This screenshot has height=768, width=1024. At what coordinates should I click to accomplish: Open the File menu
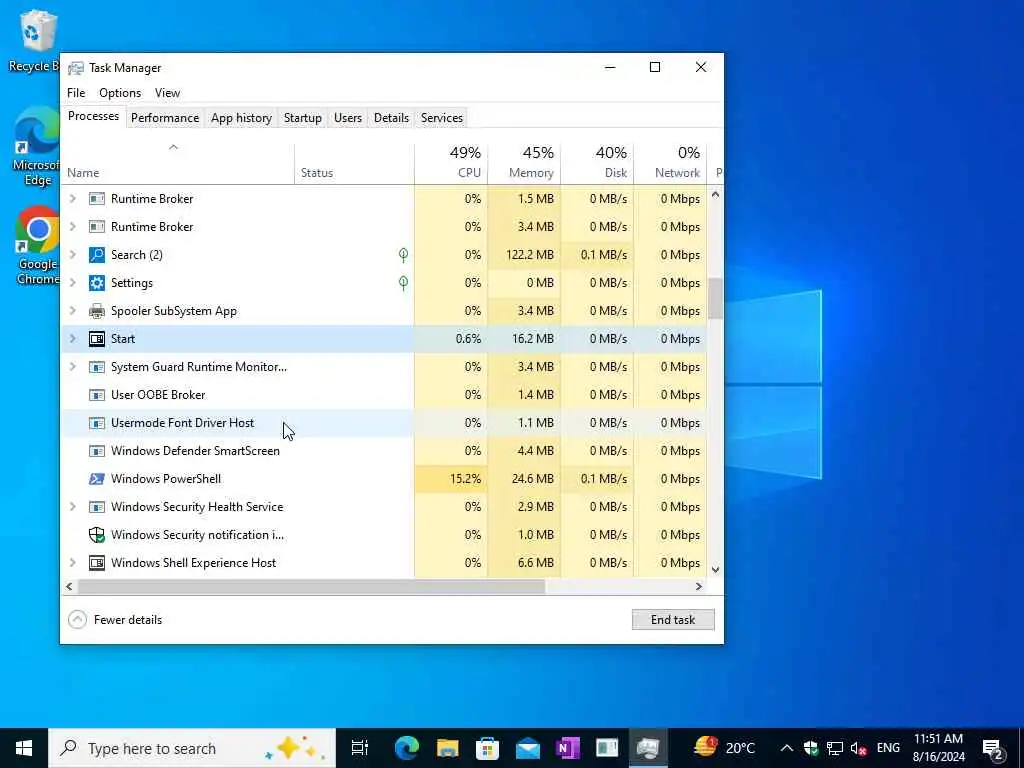[76, 93]
